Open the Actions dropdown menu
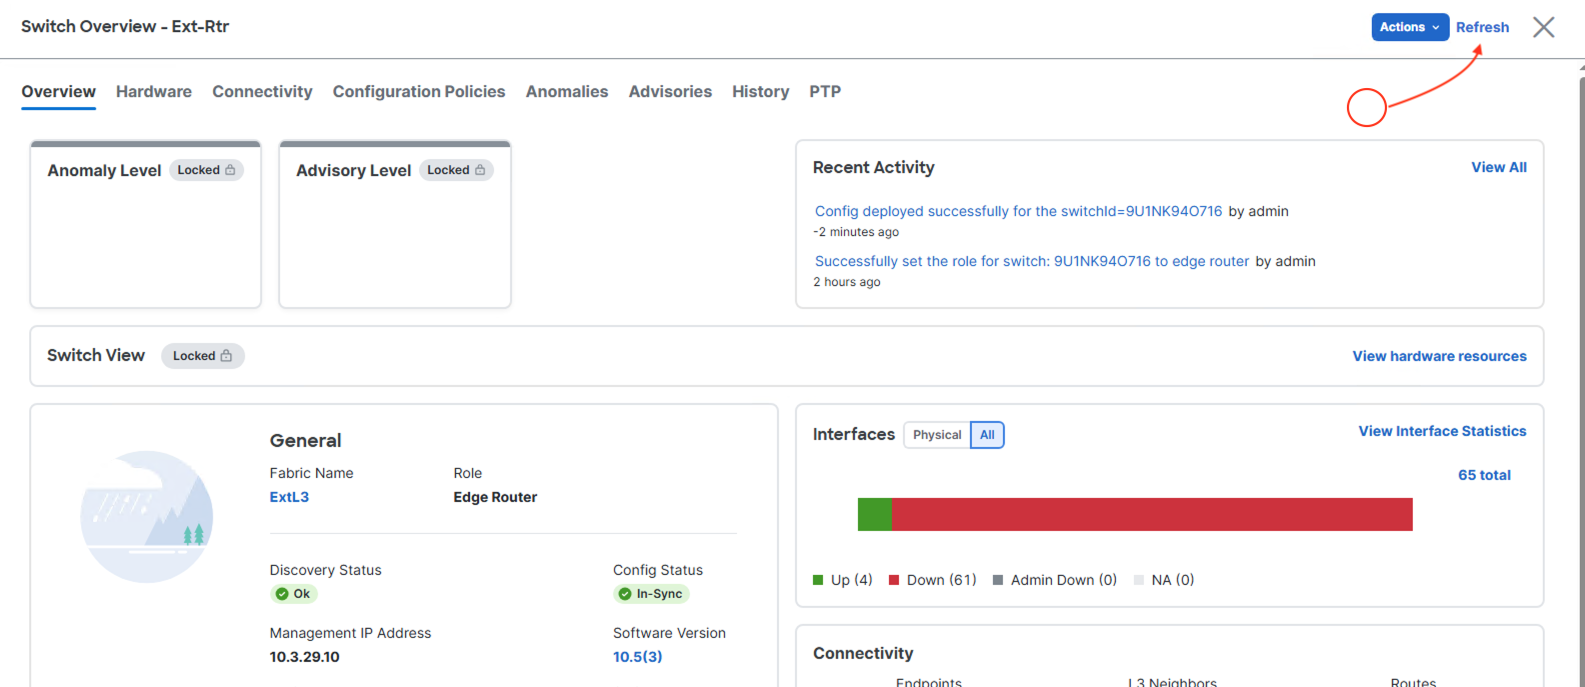This screenshot has height=687, width=1585. tap(1410, 27)
